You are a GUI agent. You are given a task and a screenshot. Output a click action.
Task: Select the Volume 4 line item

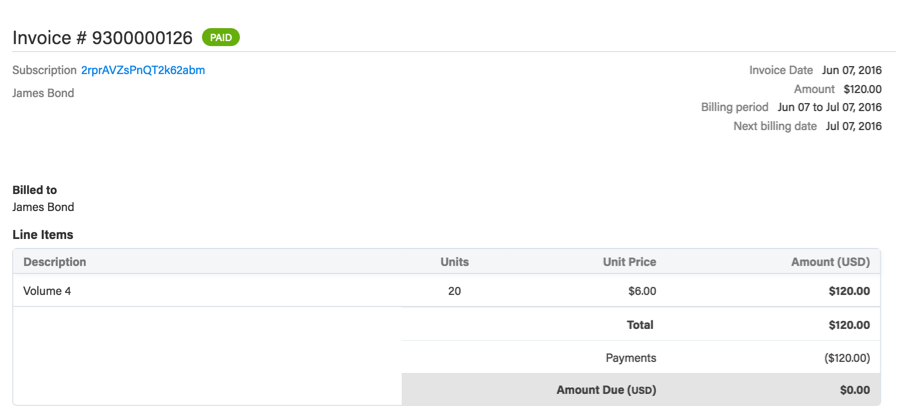point(47,292)
